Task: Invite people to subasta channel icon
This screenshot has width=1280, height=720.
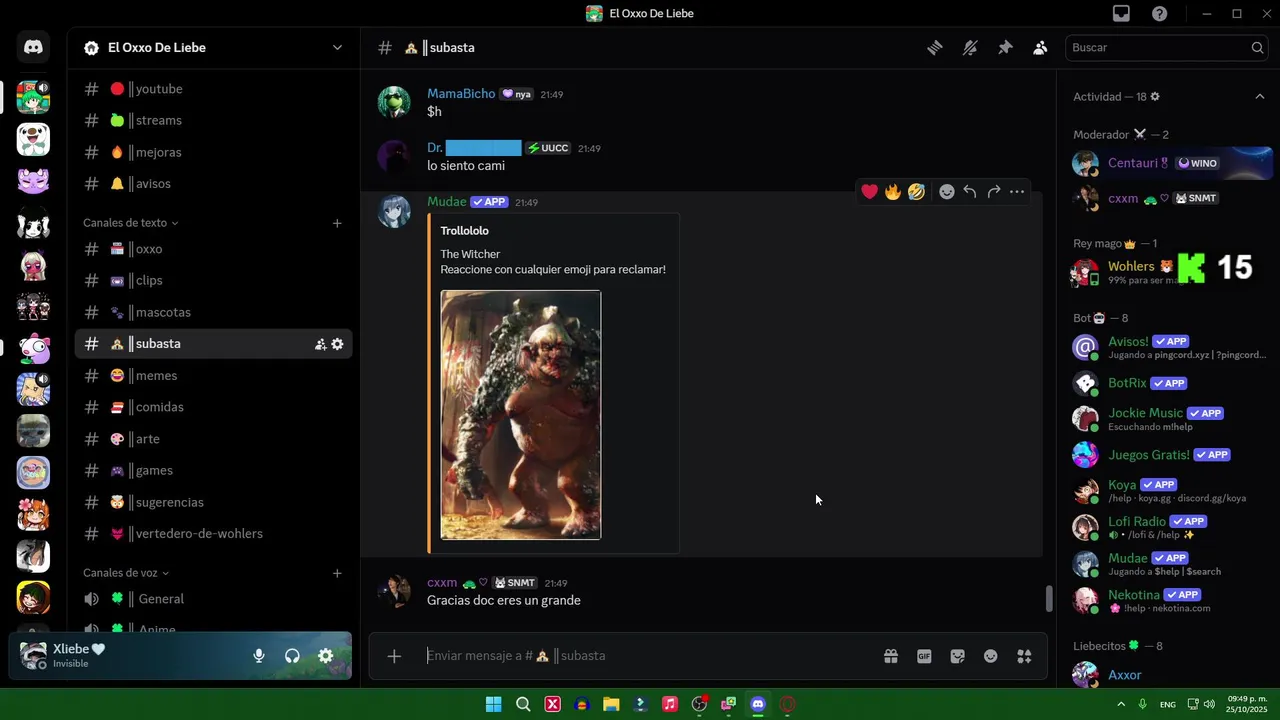Action: (320, 344)
